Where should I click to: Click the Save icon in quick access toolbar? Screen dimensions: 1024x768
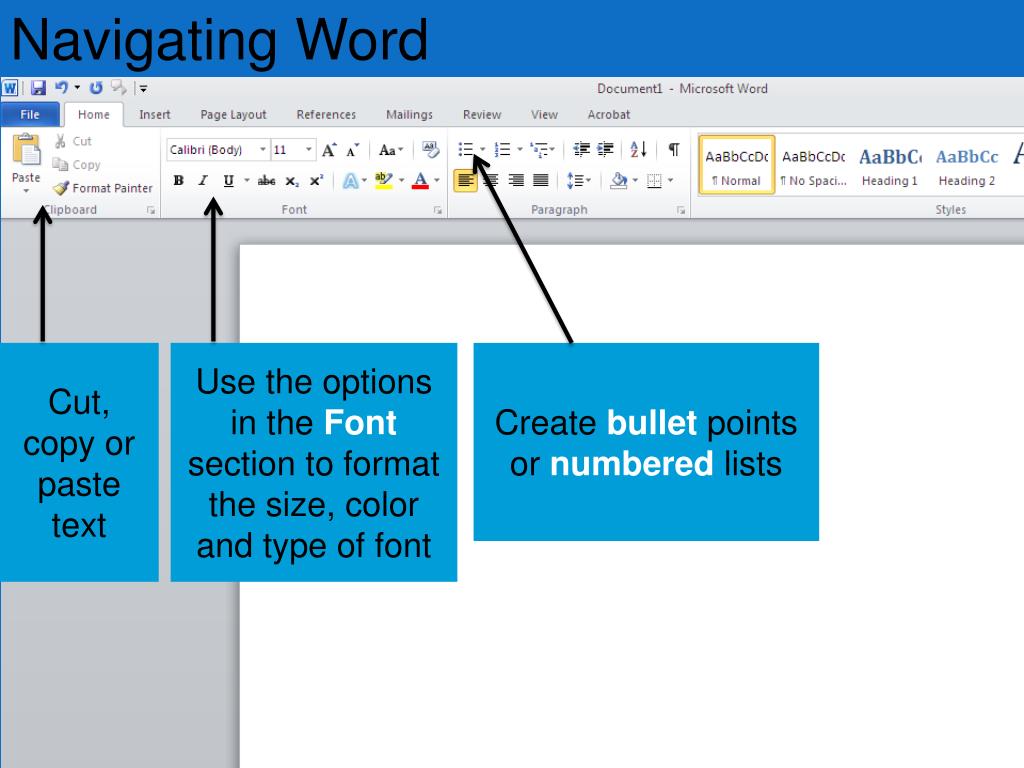pyautogui.click(x=38, y=88)
